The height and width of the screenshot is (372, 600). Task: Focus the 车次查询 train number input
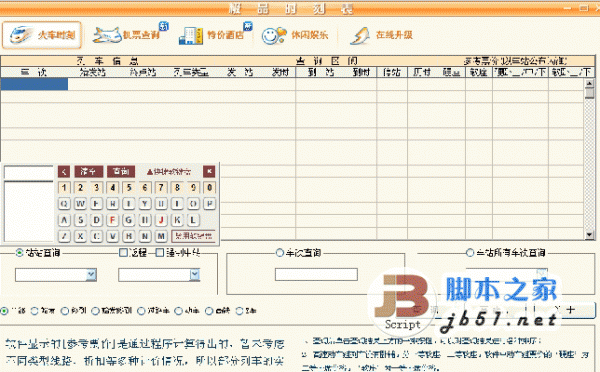click(316, 274)
